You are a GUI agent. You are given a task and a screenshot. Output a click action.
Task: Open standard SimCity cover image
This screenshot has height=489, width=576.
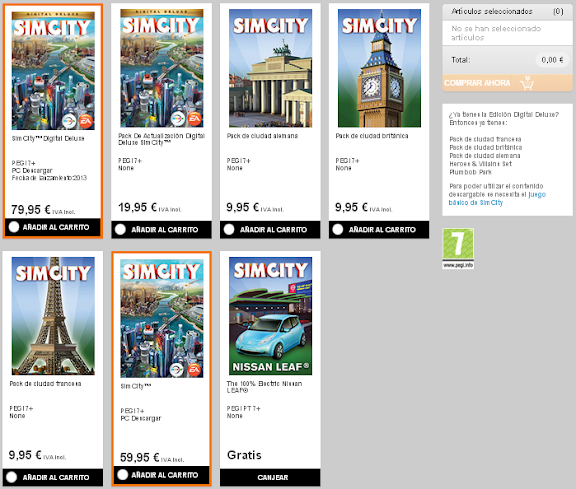162,318
